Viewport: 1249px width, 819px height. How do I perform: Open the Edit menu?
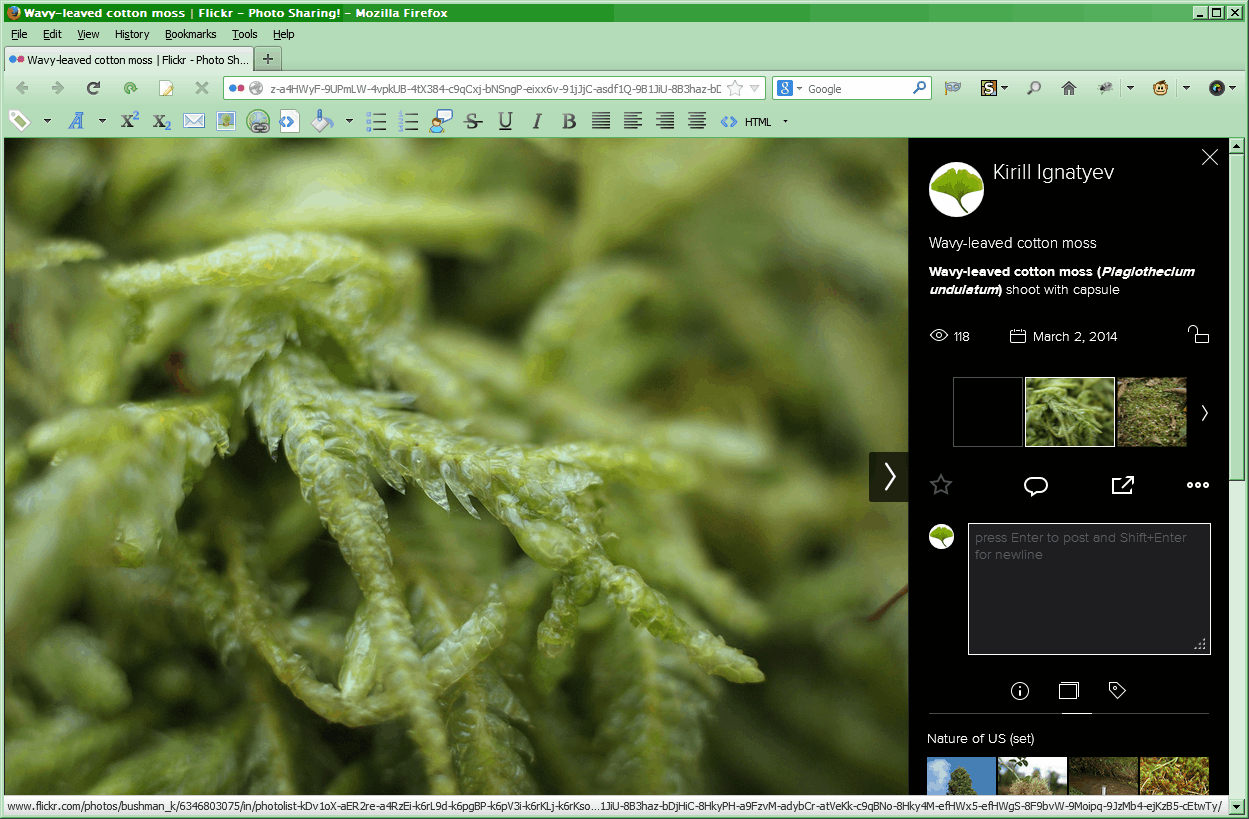pos(52,34)
